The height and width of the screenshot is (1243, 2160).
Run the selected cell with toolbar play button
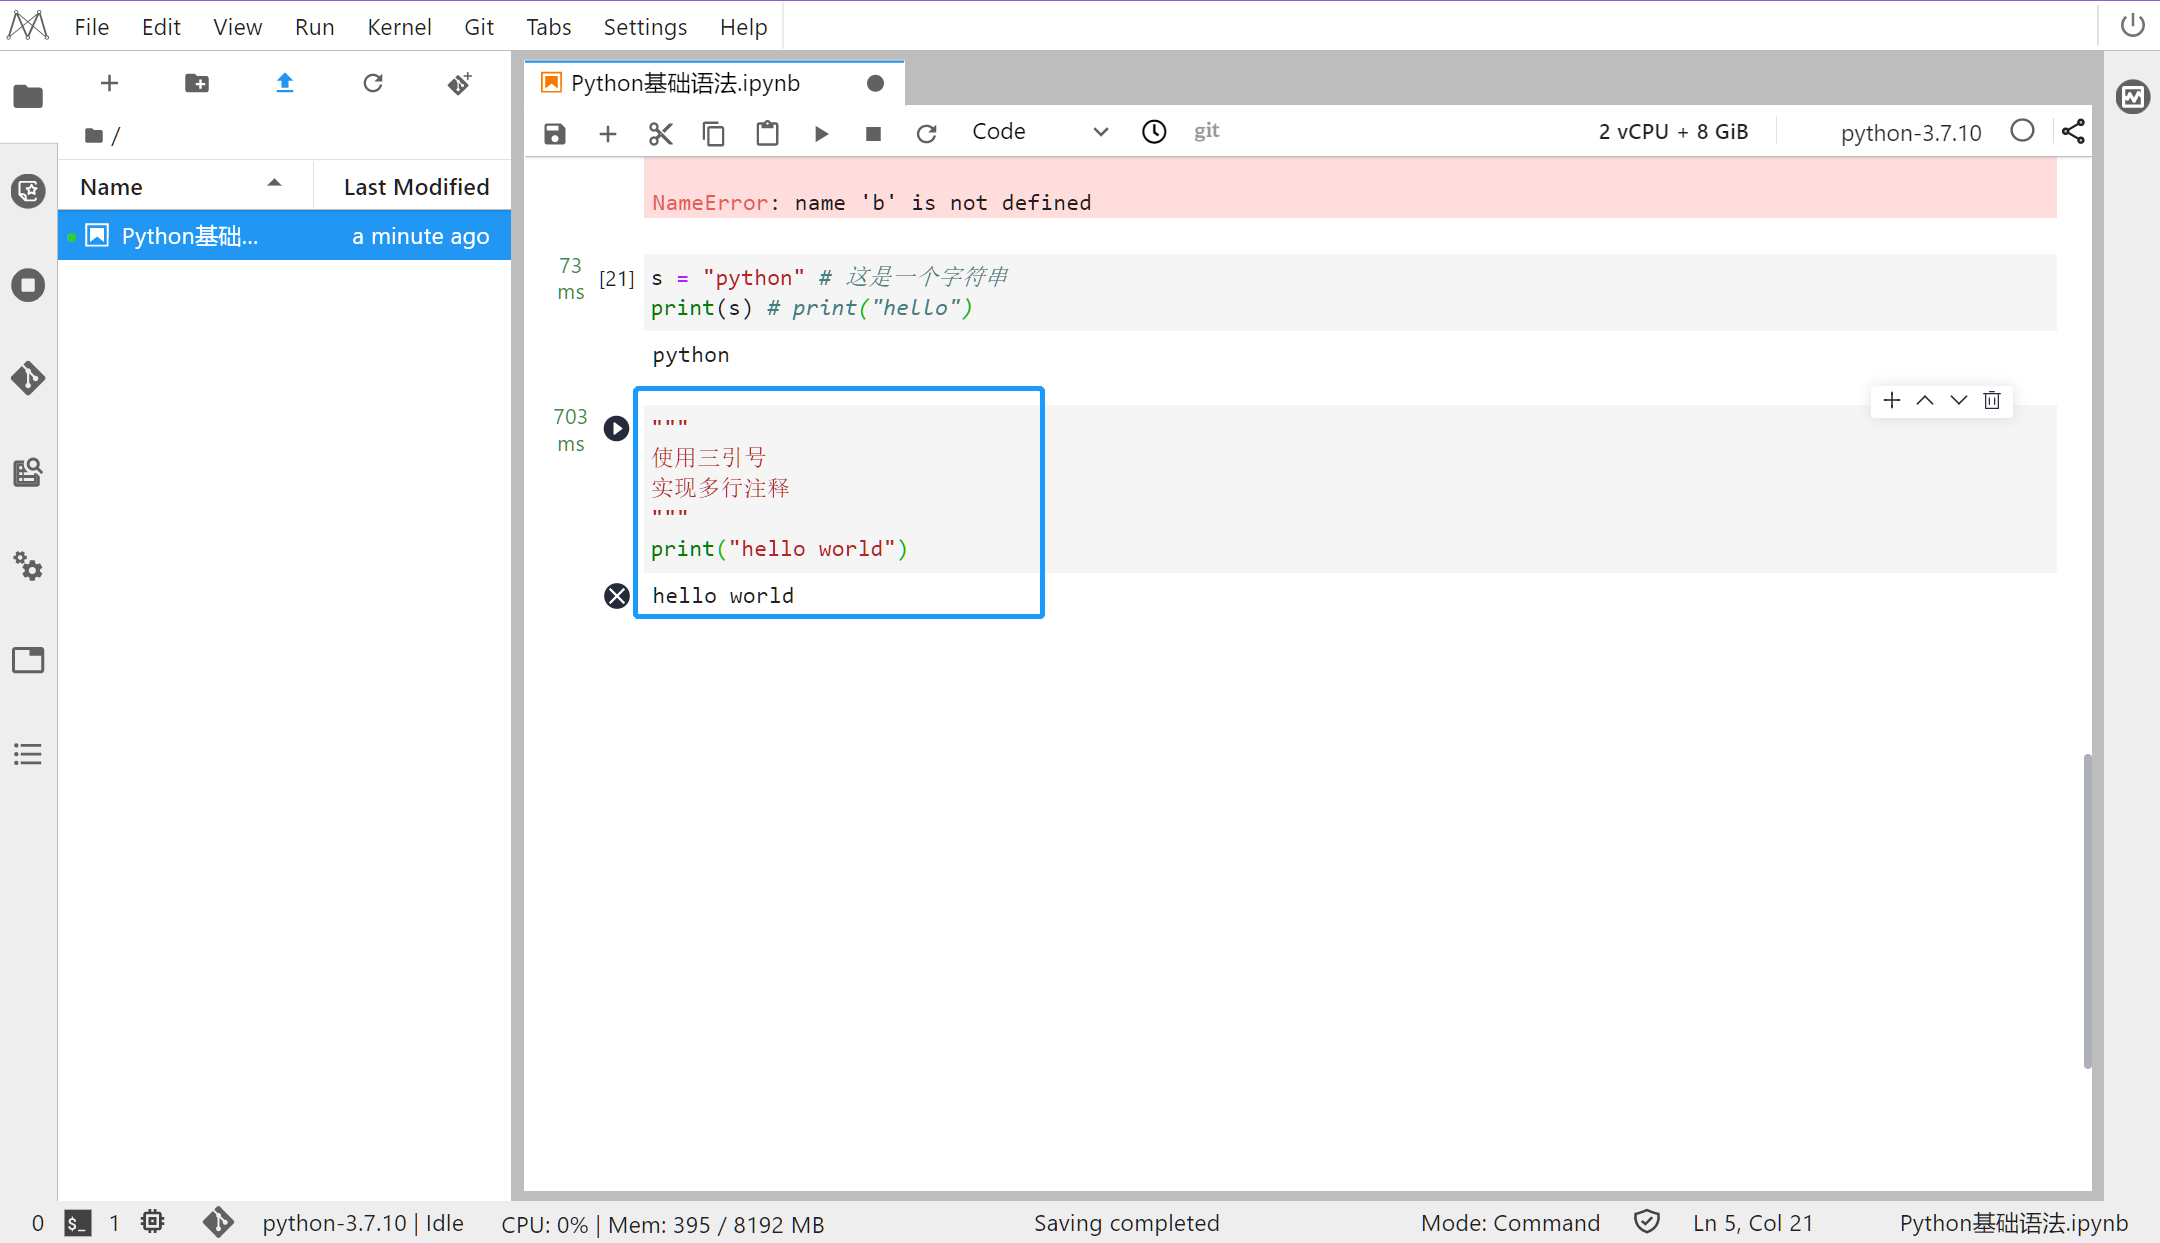pos(821,133)
